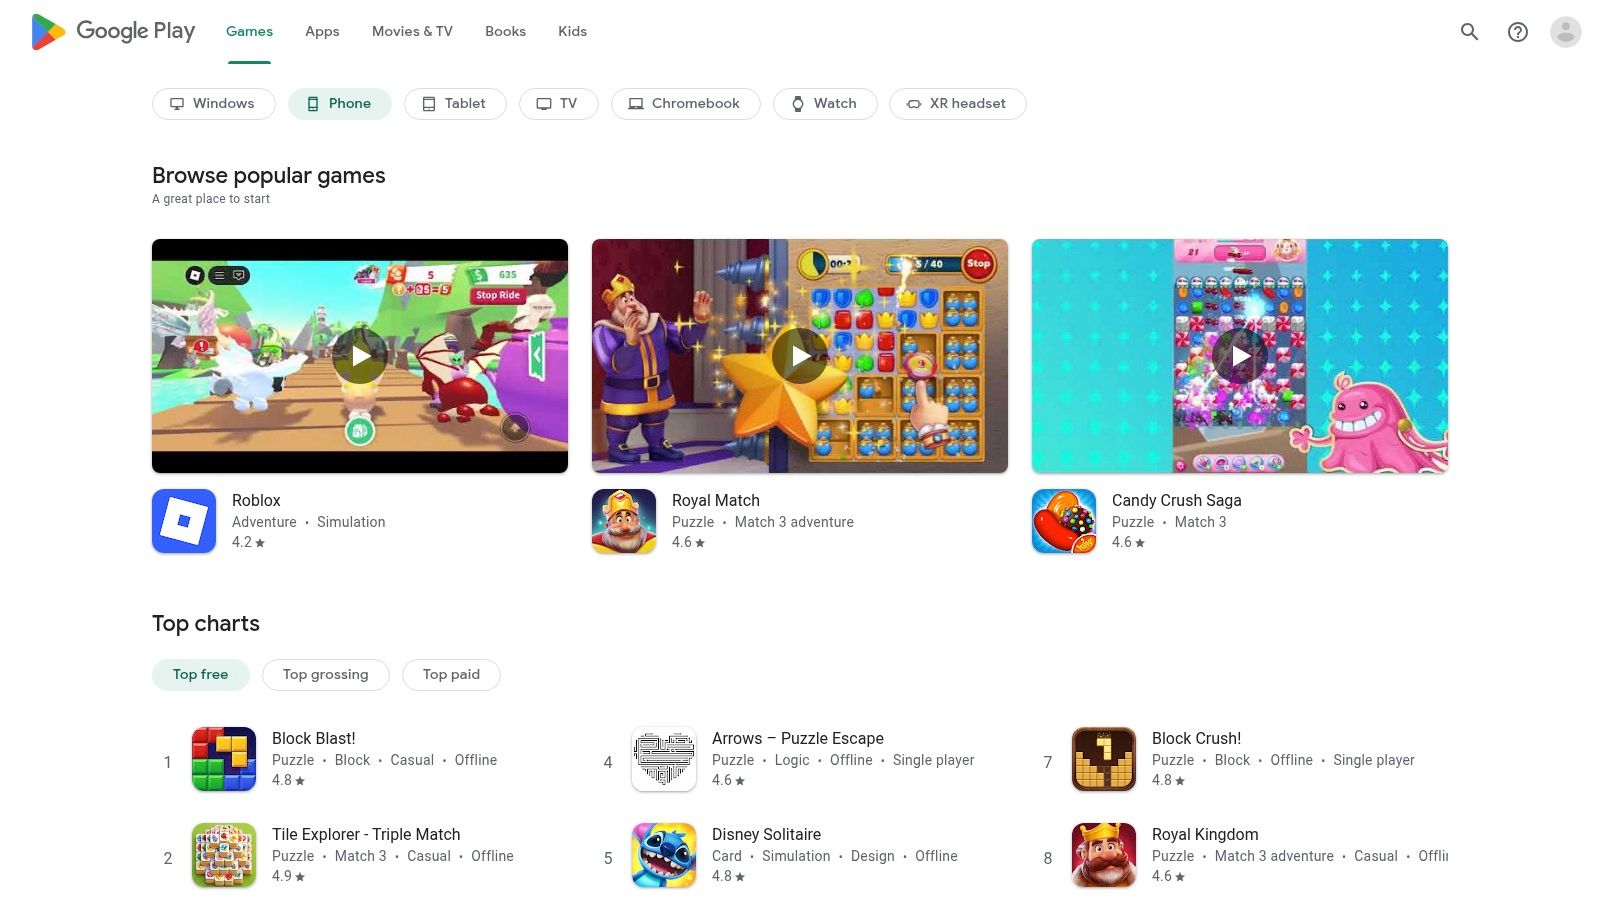Screen dimensions: 1600x900
Task: Open the Block Crush! app icon
Action: click(x=1104, y=759)
